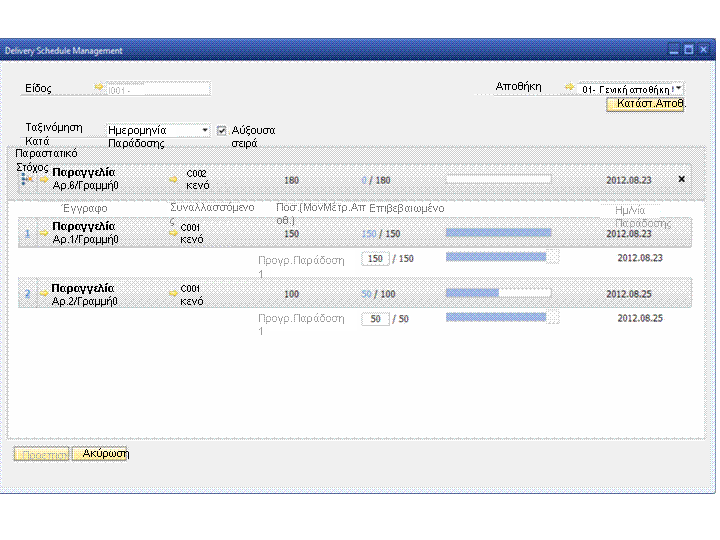The width and height of the screenshot is (720, 540).
Task: Remove target row with the X icon
Action: (x=681, y=179)
